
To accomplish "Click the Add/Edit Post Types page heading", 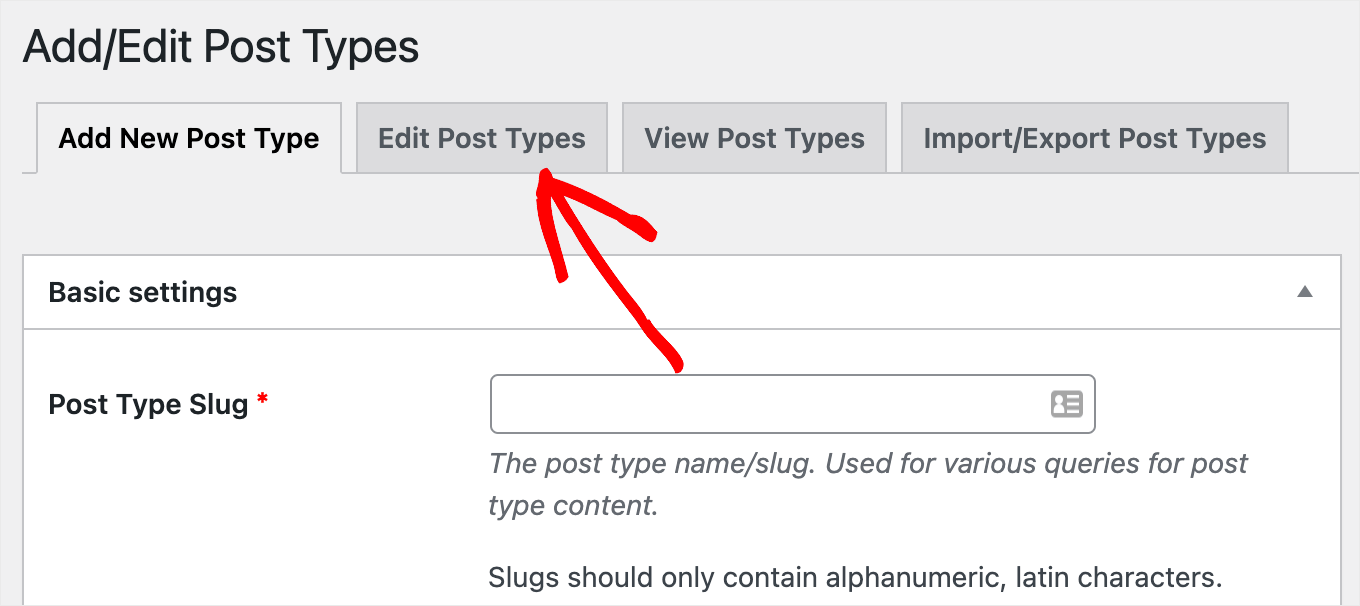I will (x=220, y=46).
